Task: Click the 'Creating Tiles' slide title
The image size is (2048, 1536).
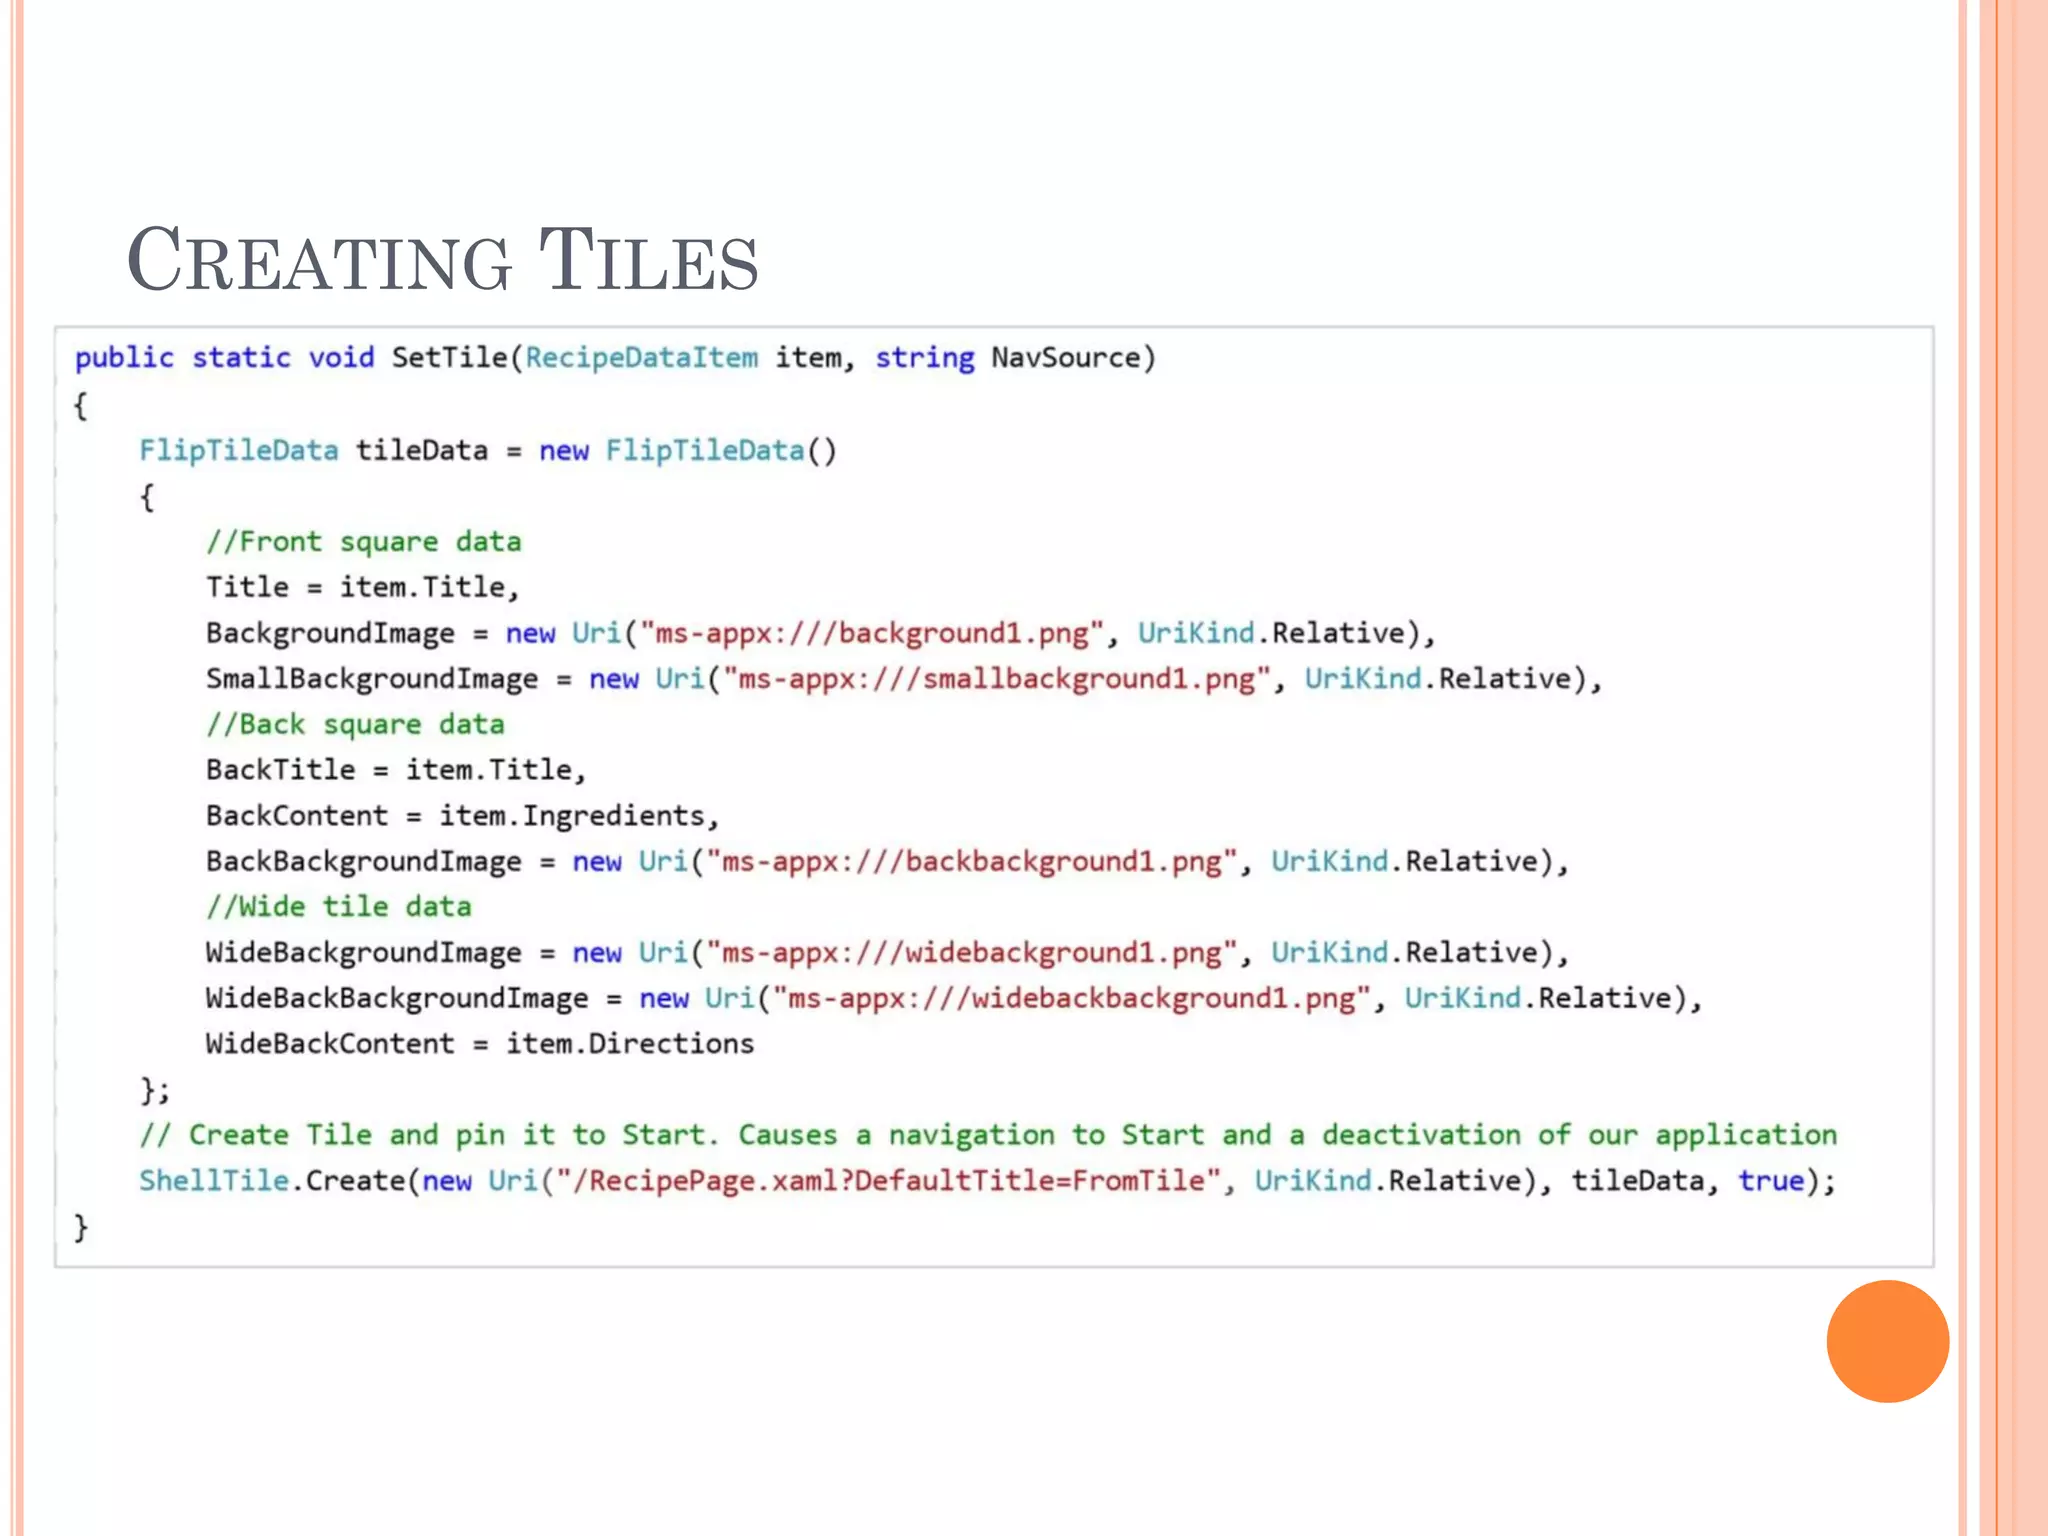Action: [442, 260]
